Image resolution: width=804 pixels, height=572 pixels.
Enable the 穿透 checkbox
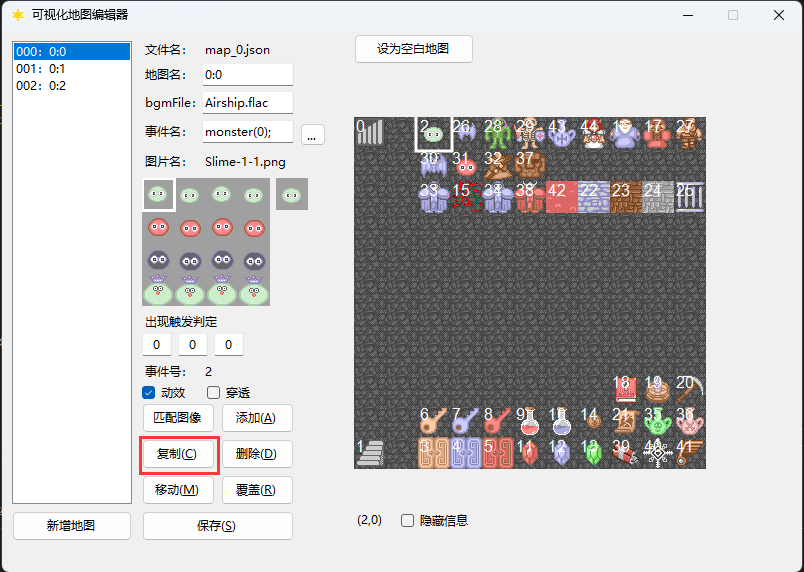point(213,393)
